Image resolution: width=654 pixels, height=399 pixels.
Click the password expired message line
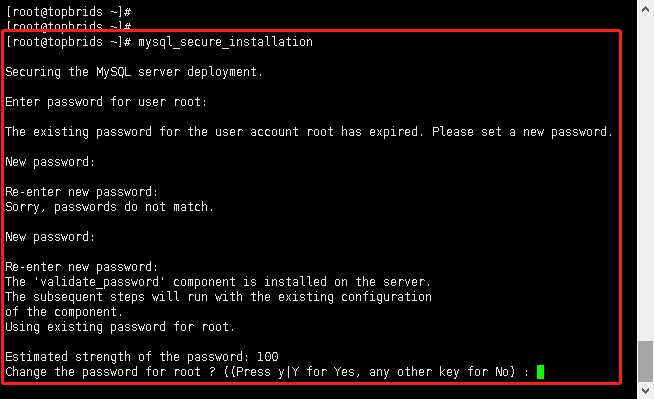[309, 132]
